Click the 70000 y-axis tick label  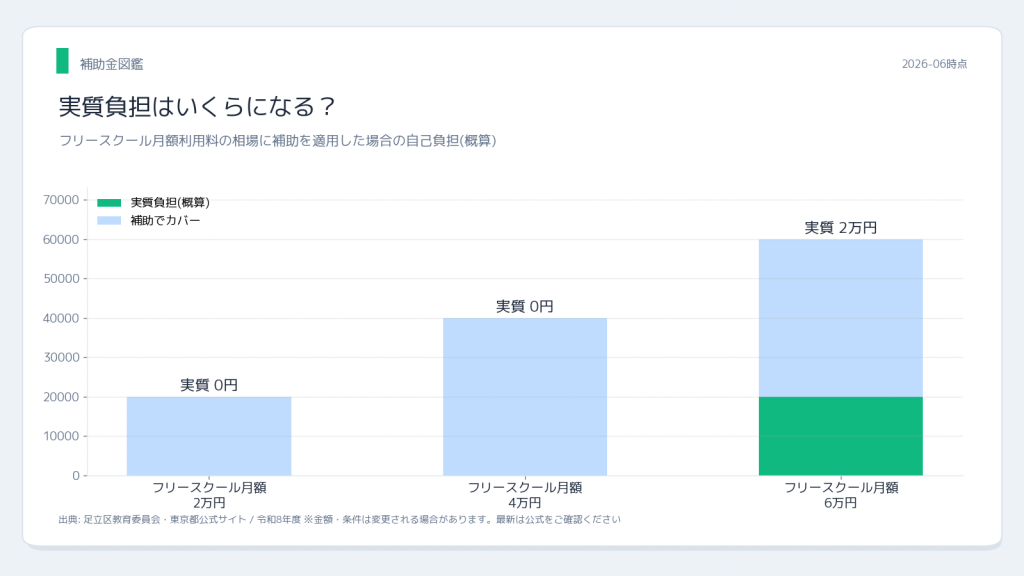tap(61, 200)
